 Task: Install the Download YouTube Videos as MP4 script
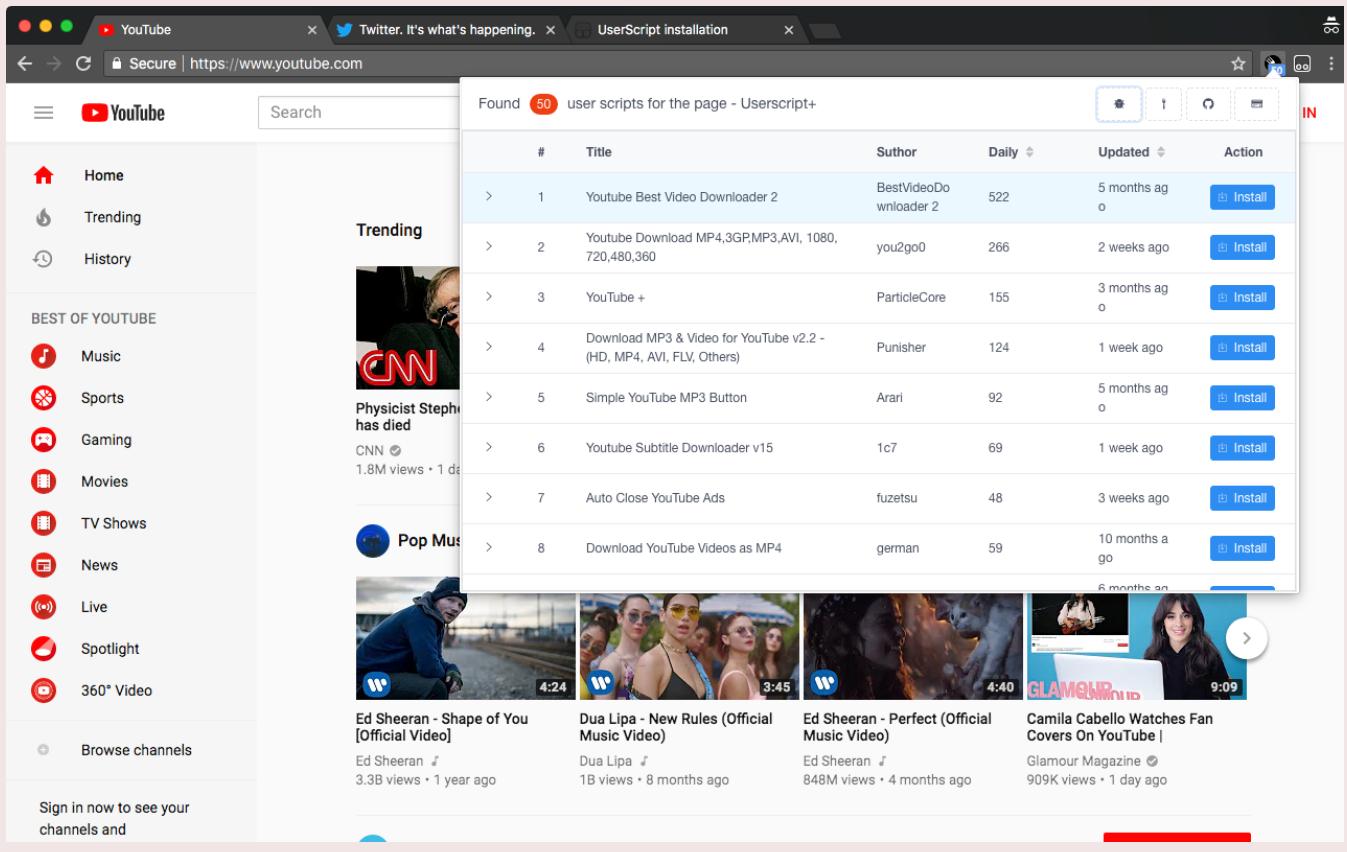[1242, 548]
